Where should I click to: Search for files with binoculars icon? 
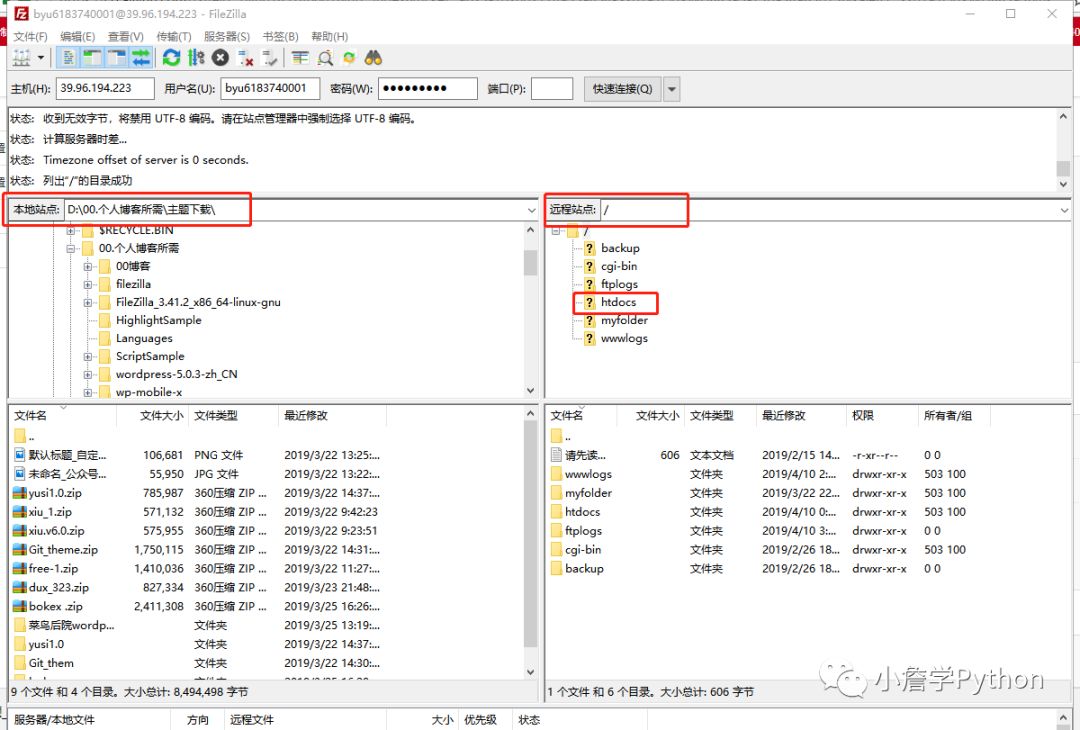pos(373,58)
